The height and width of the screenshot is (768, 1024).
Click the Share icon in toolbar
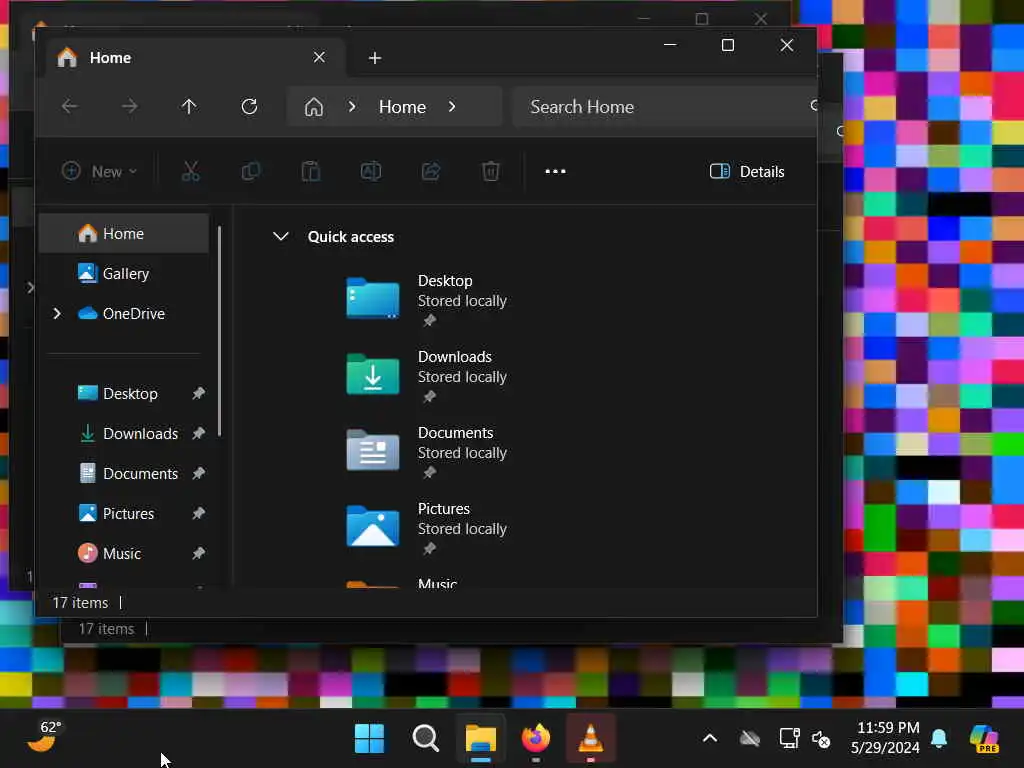point(431,172)
